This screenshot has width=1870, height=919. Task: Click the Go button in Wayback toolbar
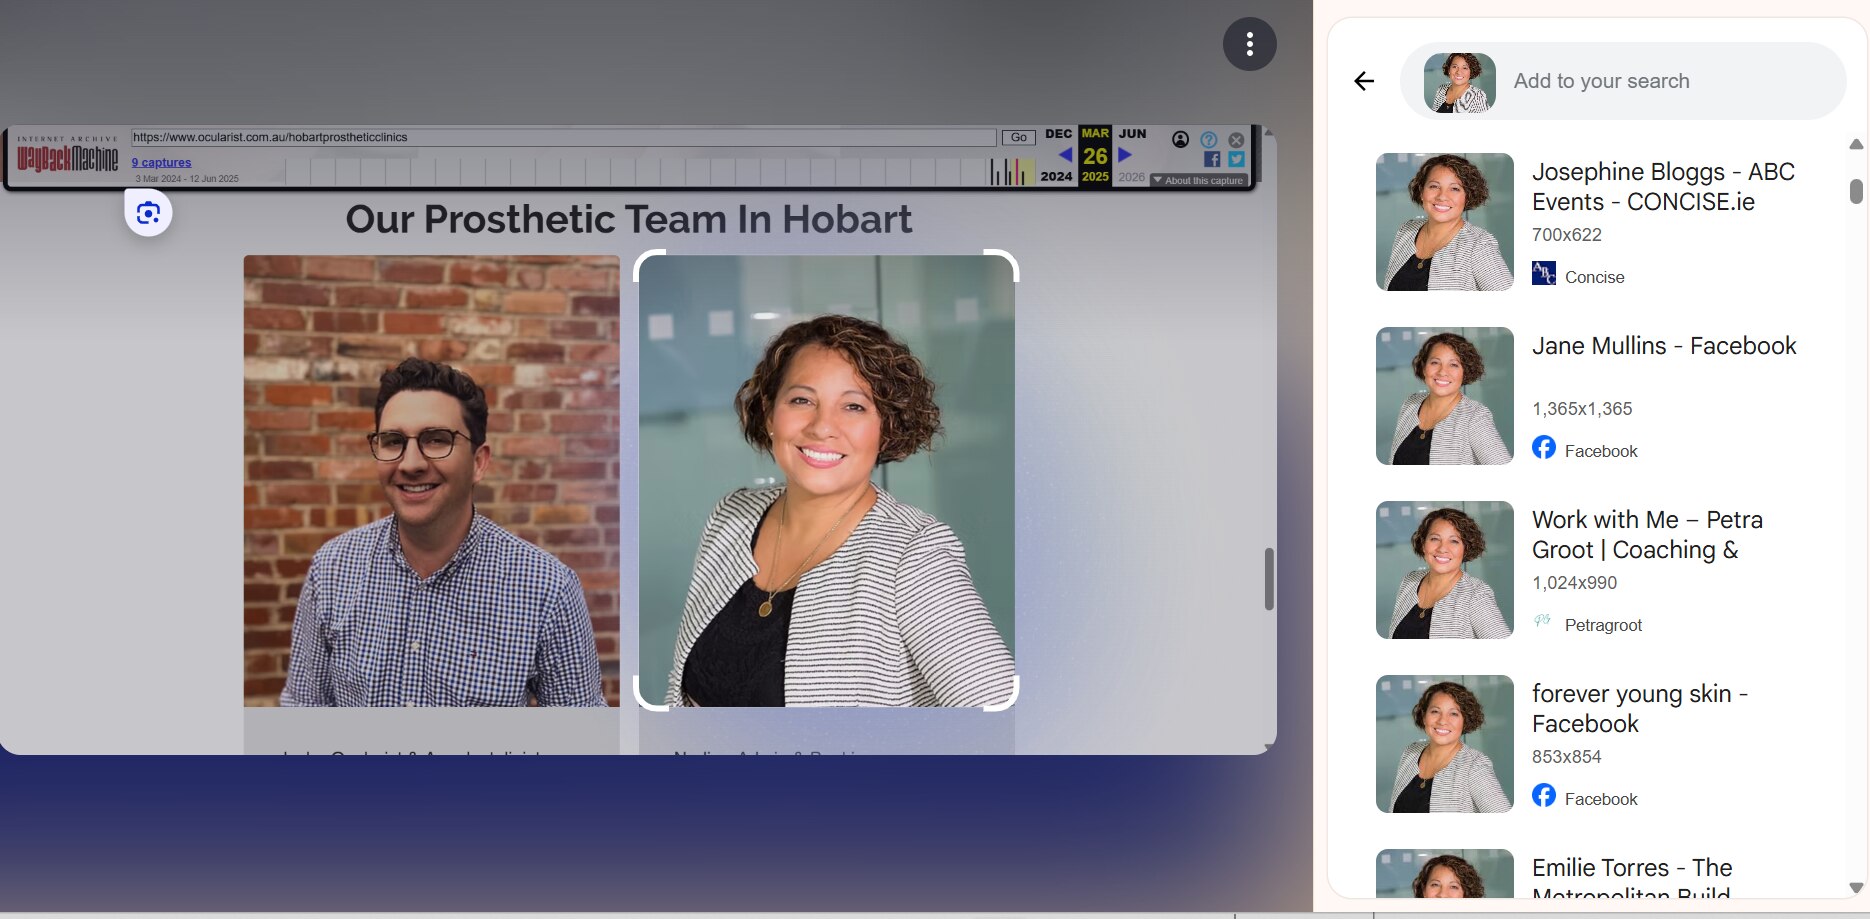pos(1018,138)
